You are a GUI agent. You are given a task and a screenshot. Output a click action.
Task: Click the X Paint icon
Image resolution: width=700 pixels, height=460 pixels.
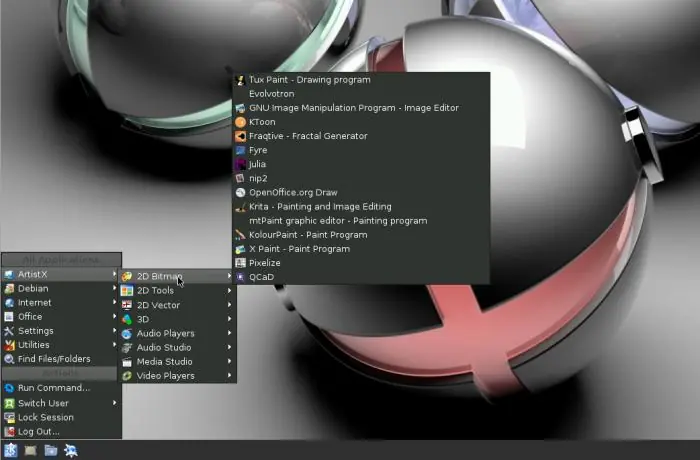240,249
